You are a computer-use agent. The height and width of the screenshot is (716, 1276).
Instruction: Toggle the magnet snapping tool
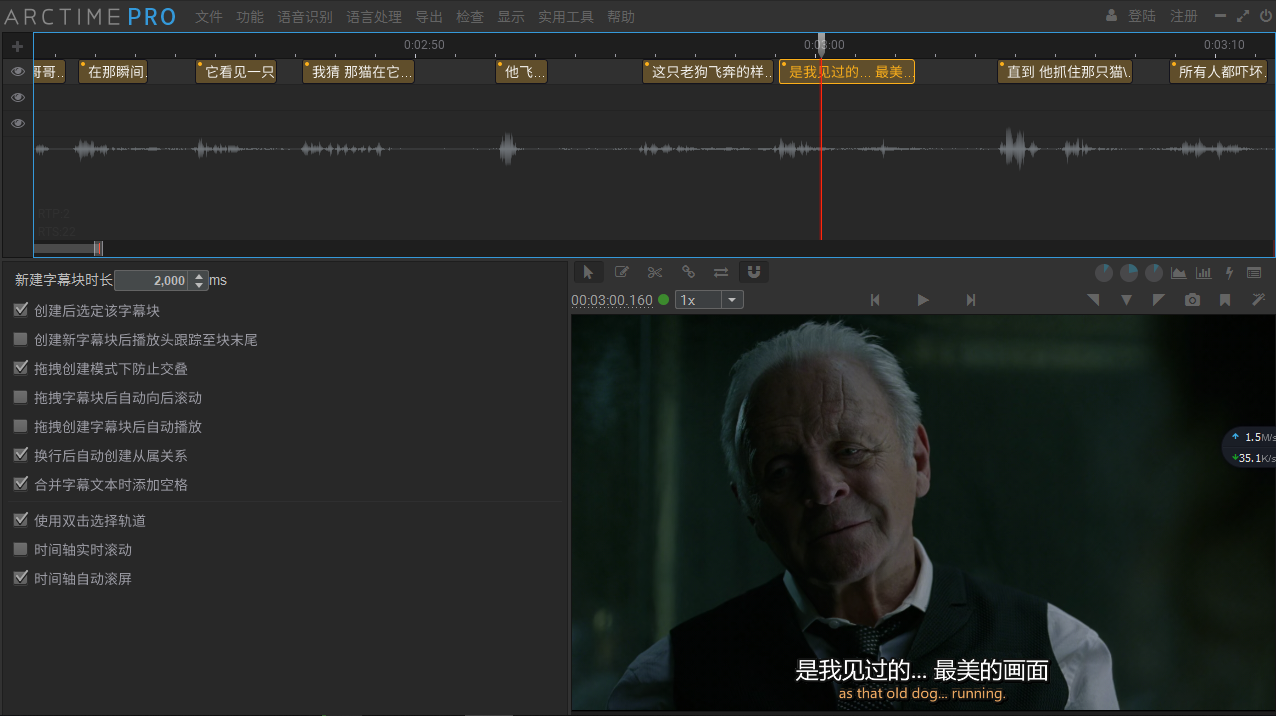(x=755, y=272)
